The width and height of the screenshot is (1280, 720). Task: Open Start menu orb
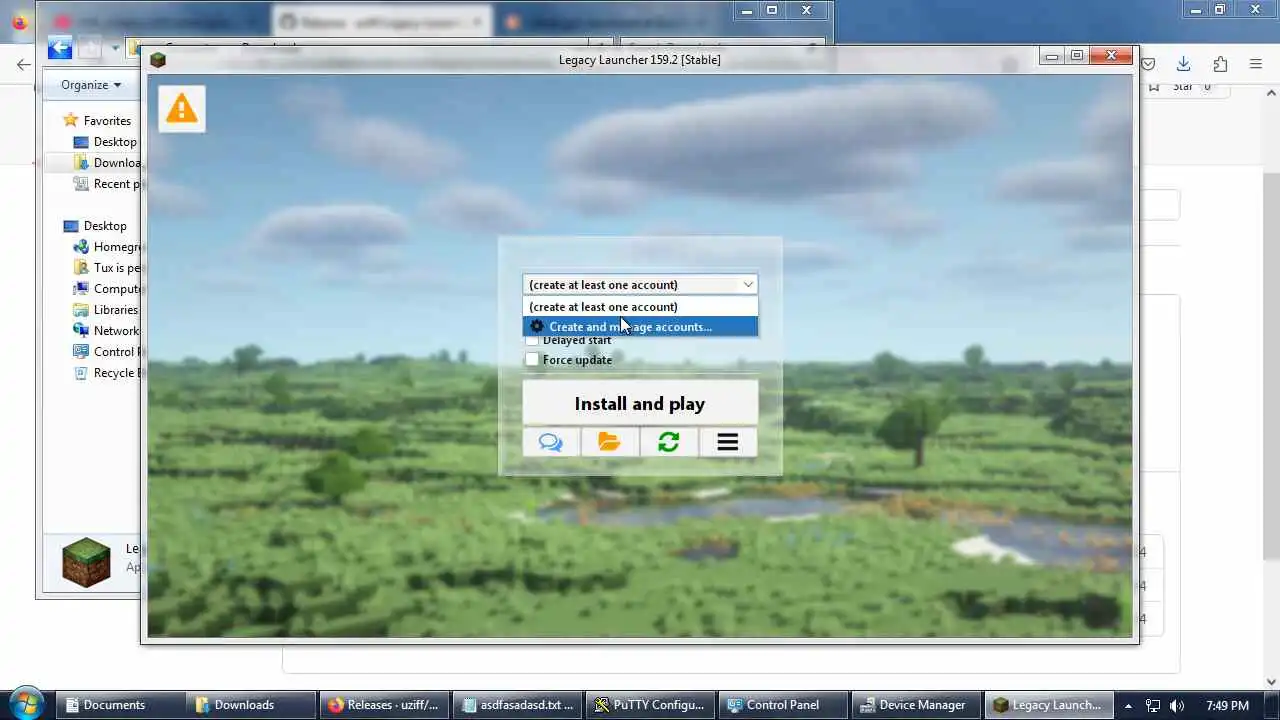(x=26, y=703)
